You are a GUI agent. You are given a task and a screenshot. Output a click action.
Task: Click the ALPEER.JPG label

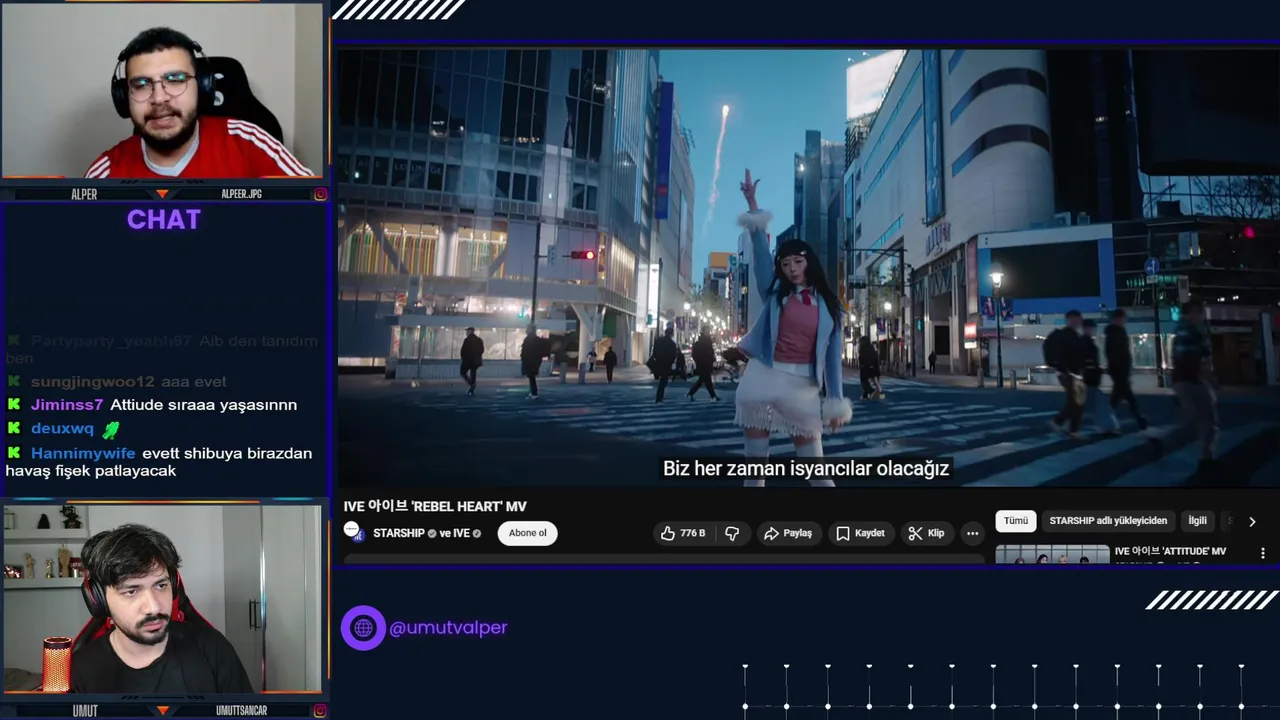tap(241, 194)
